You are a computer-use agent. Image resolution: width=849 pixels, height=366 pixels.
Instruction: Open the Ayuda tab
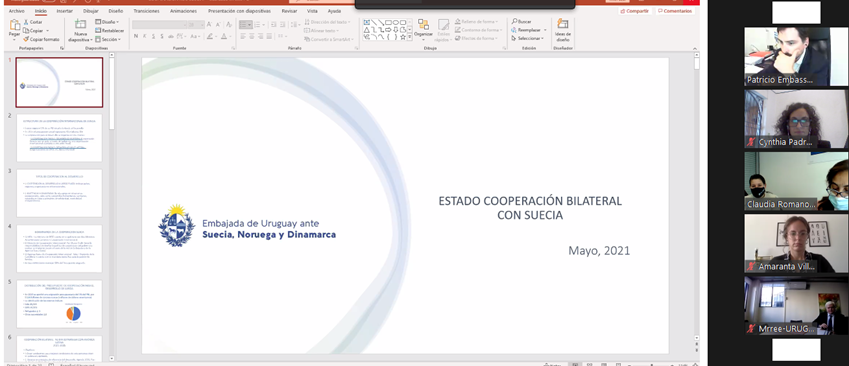[x=334, y=11]
